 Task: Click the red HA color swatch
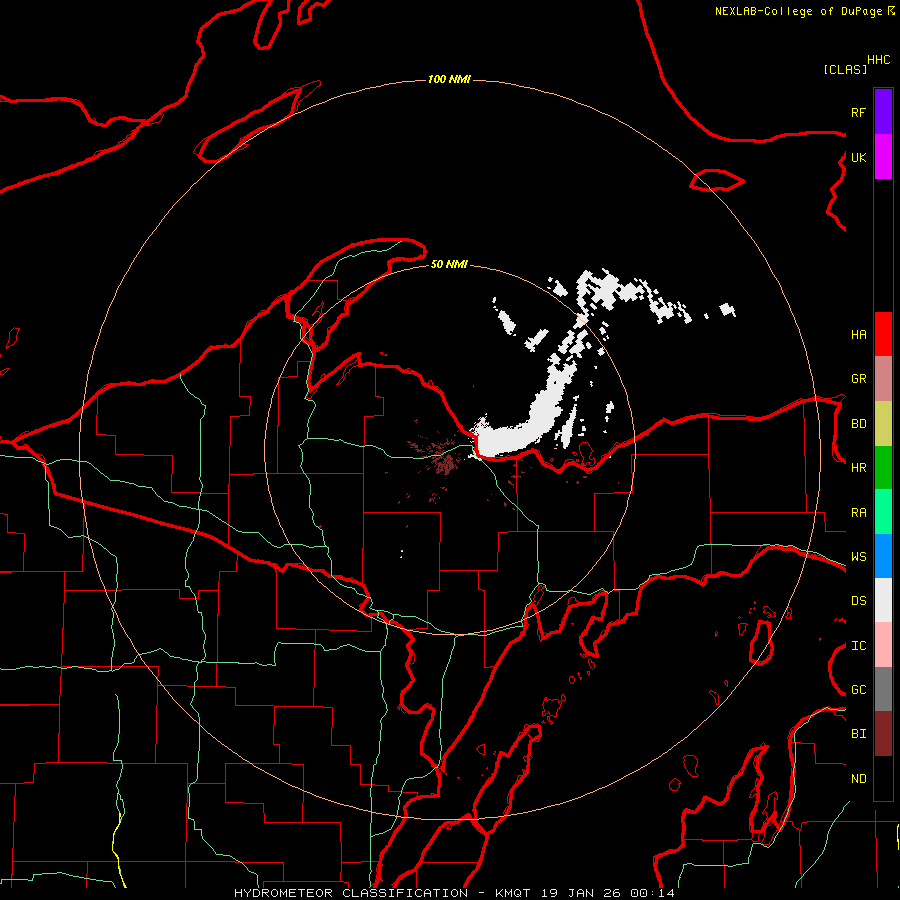pos(883,334)
